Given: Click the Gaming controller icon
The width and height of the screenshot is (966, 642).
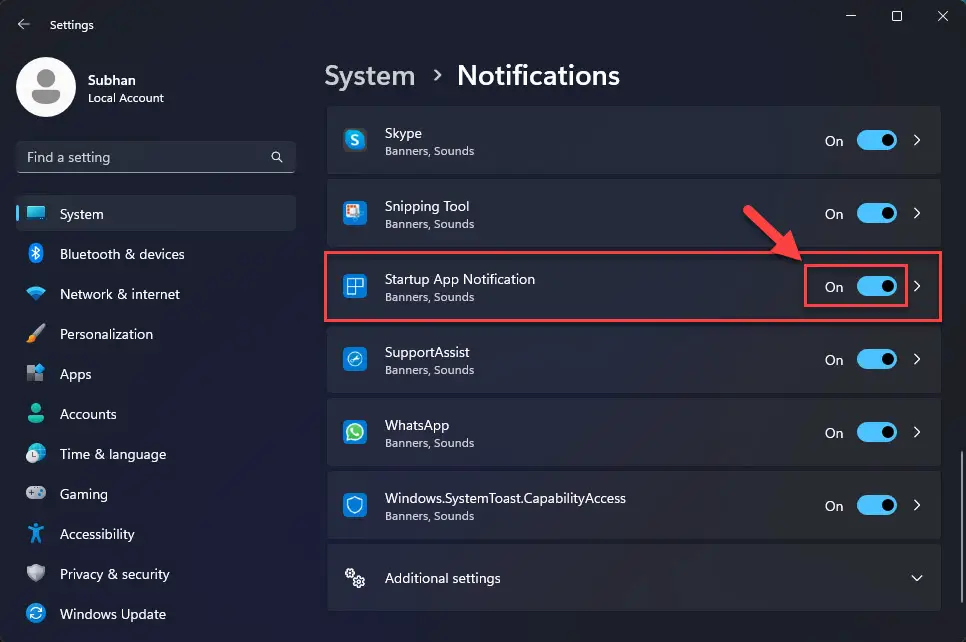Looking at the screenshot, I should [x=36, y=493].
